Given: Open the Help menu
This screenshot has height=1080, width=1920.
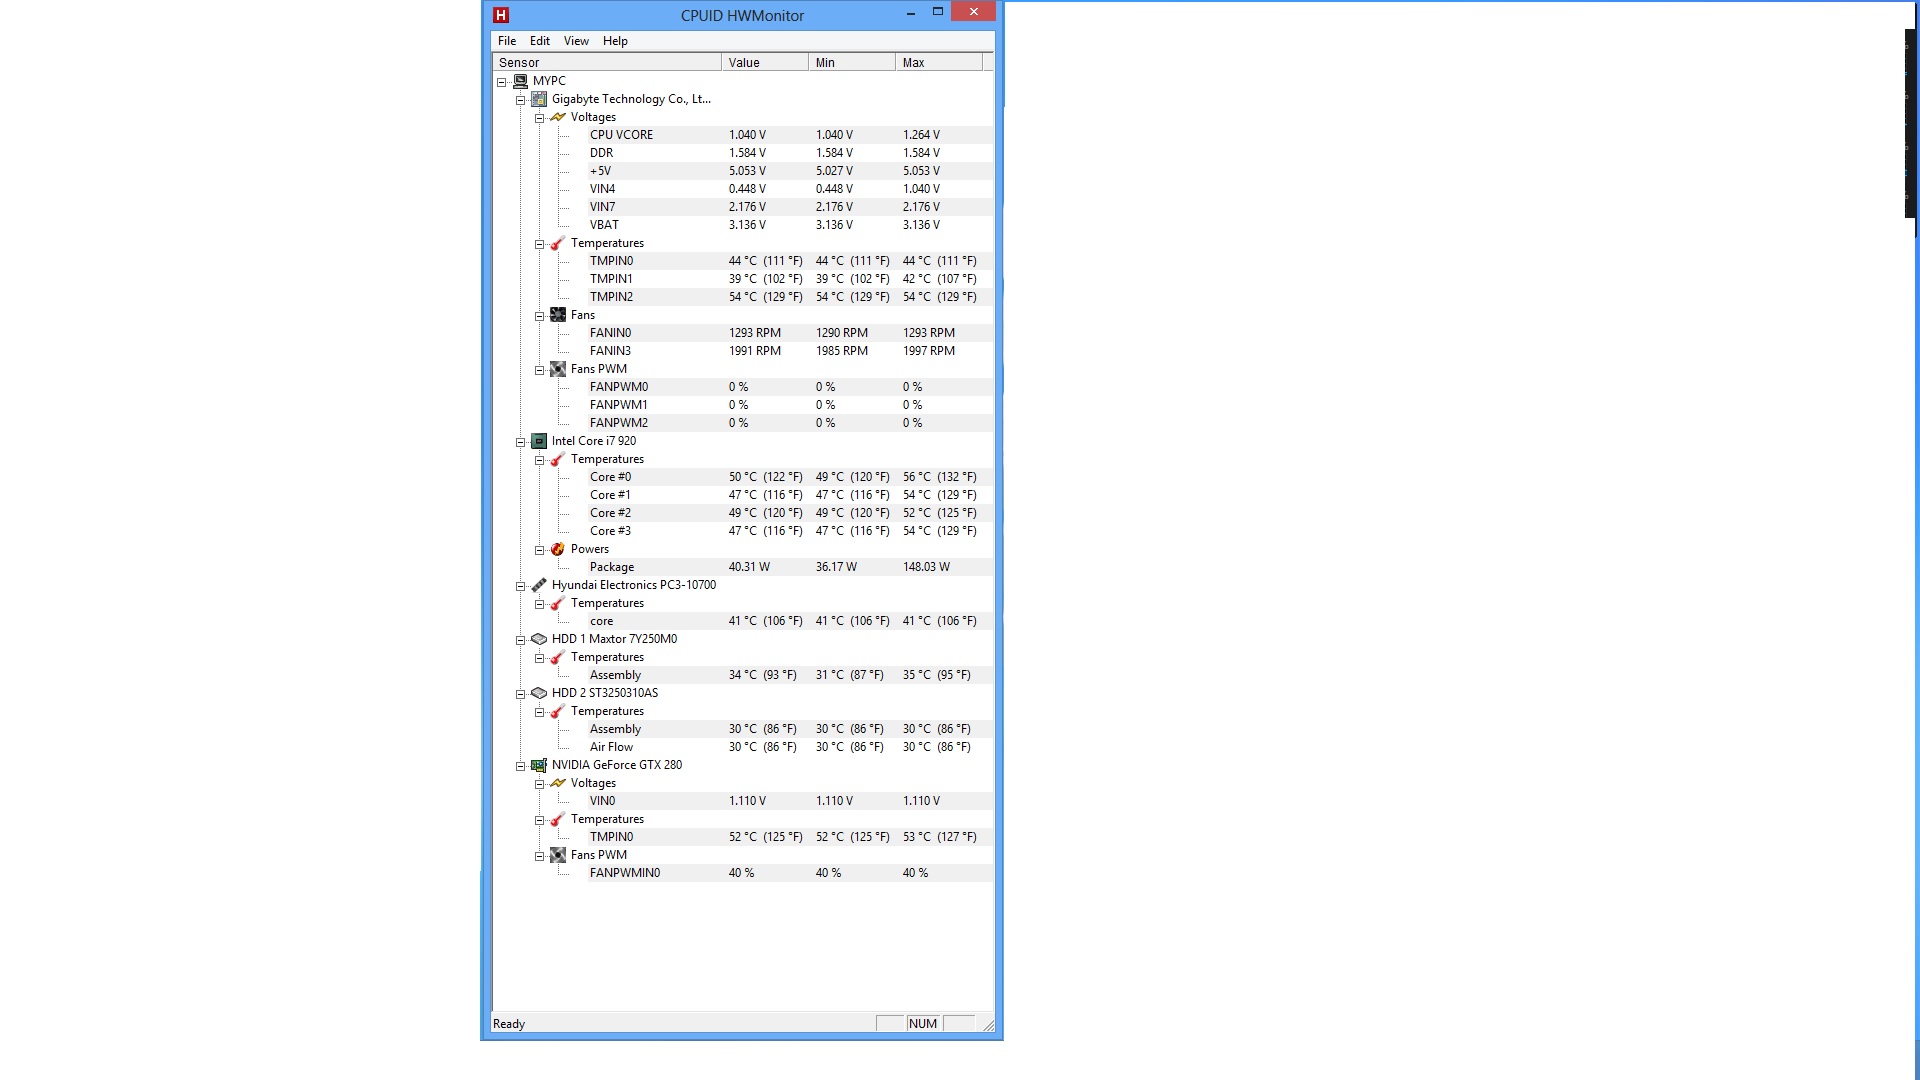Looking at the screenshot, I should click(615, 41).
